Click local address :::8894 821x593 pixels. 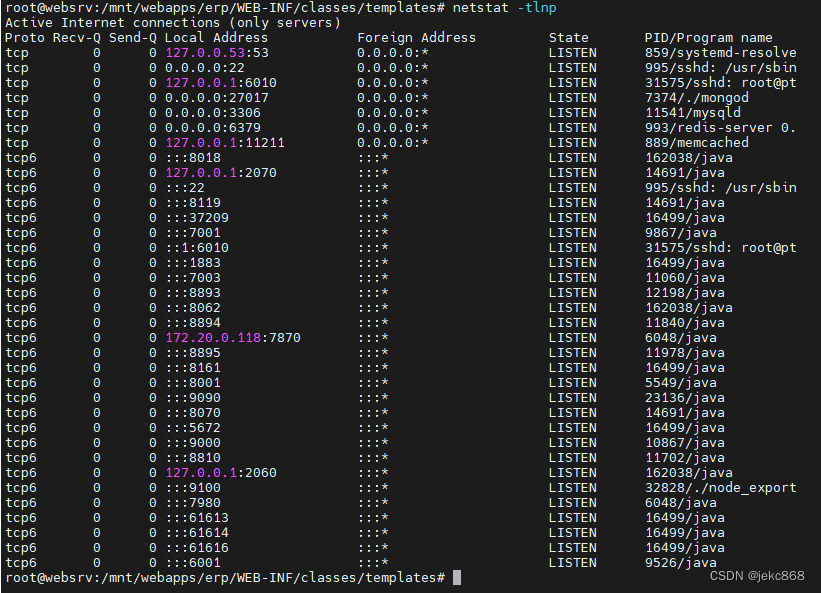pyautogui.click(x=193, y=323)
